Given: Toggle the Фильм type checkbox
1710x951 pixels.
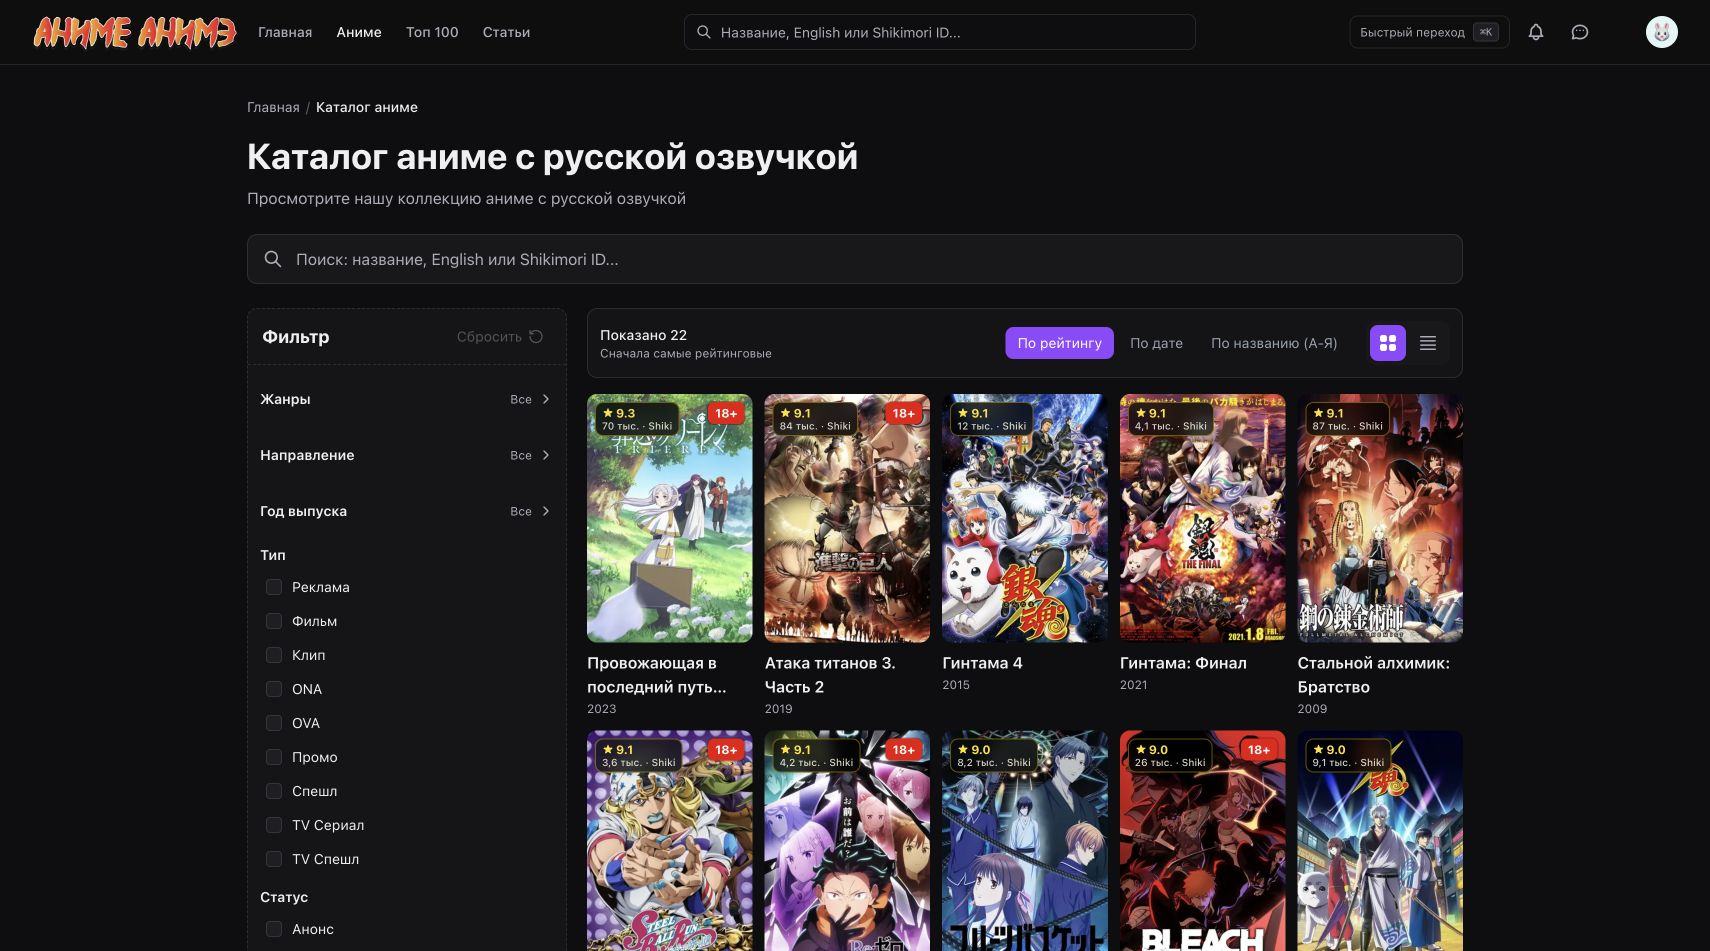Looking at the screenshot, I should point(274,621).
